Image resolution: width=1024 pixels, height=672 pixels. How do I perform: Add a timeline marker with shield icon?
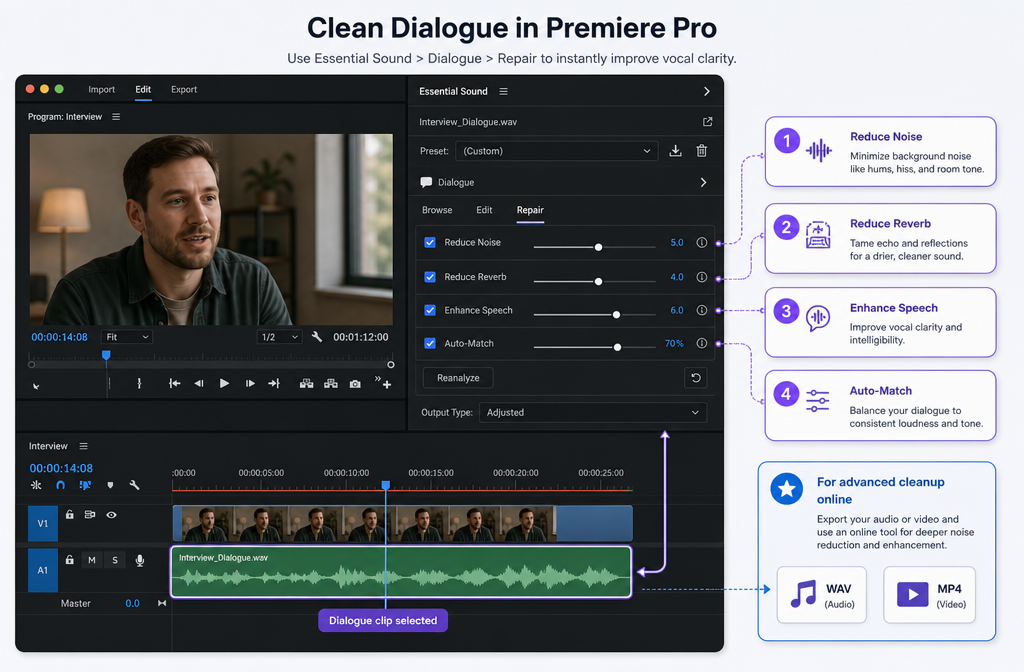[x=110, y=485]
